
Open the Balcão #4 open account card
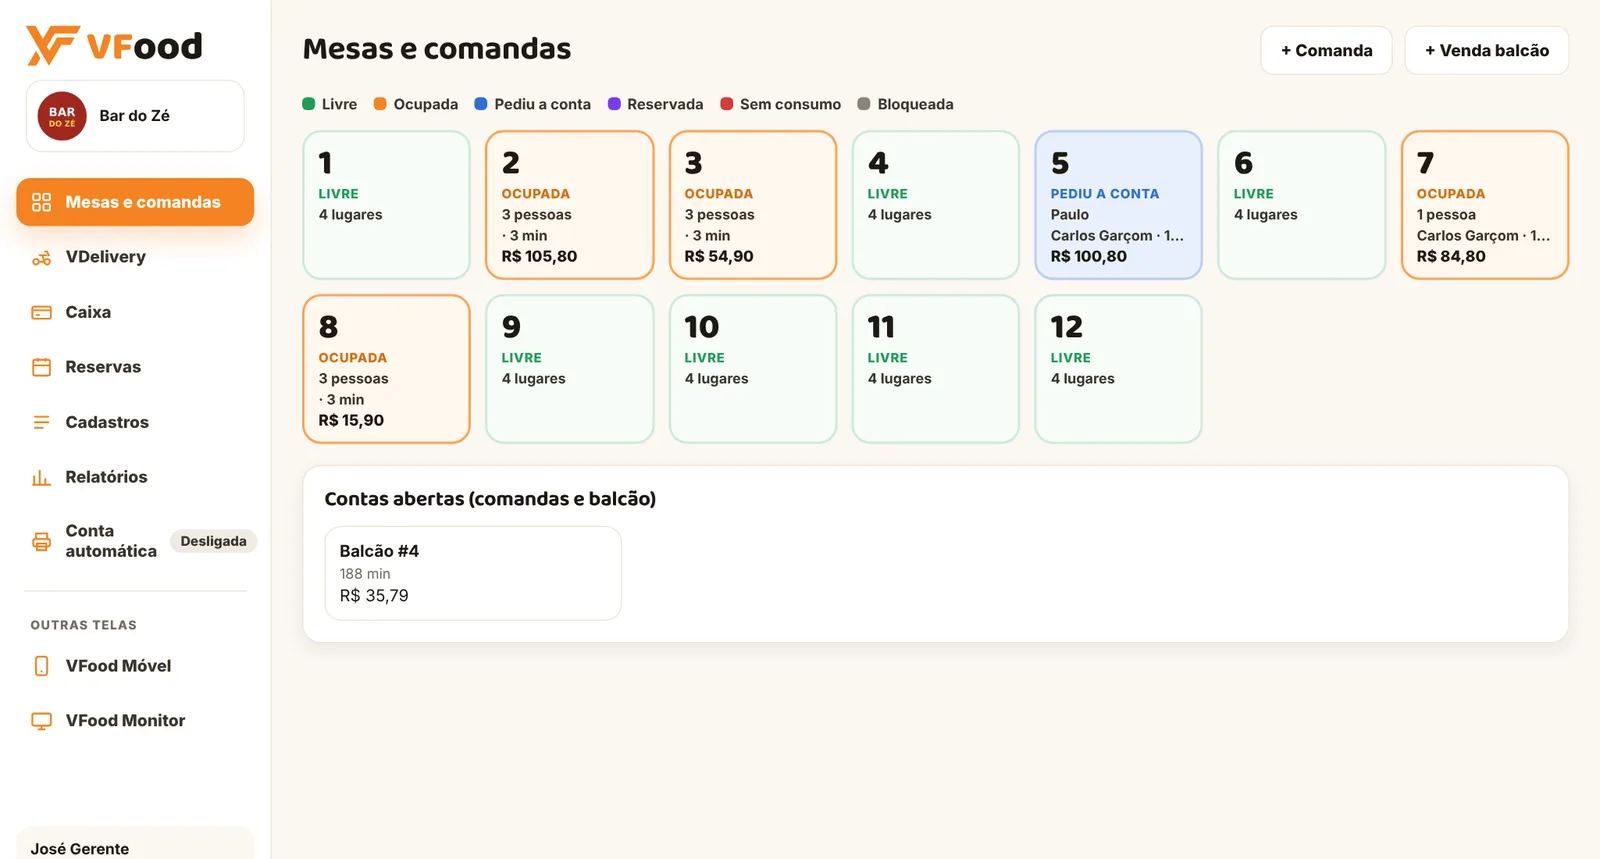pyautogui.click(x=473, y=573)
